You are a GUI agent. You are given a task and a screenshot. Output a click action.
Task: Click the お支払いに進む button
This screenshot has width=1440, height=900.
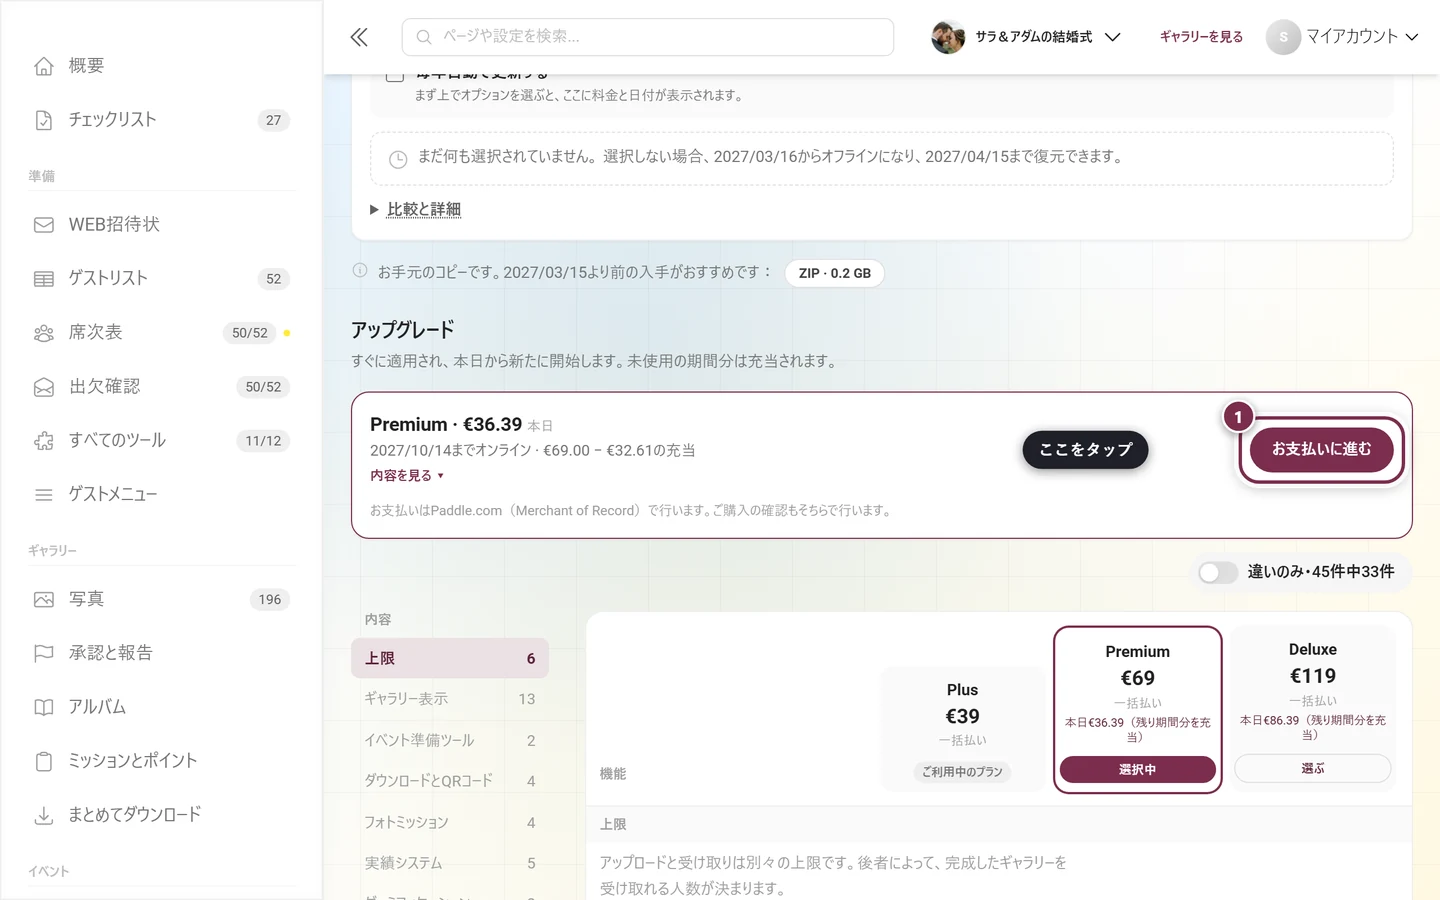click(x=1322, y=450)
